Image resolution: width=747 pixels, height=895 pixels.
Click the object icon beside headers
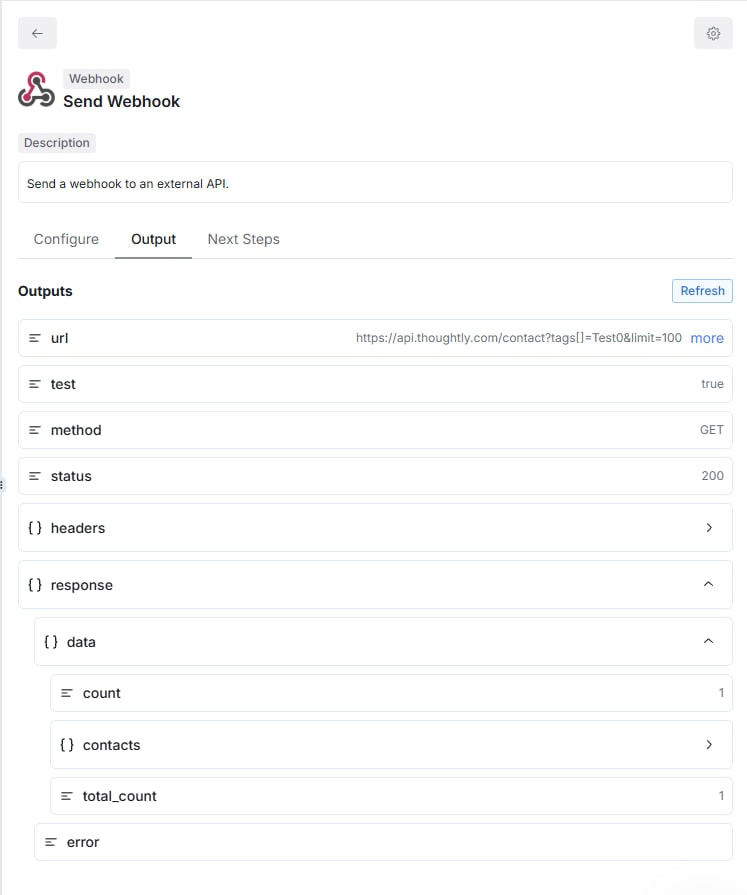(x=38, y=527)
